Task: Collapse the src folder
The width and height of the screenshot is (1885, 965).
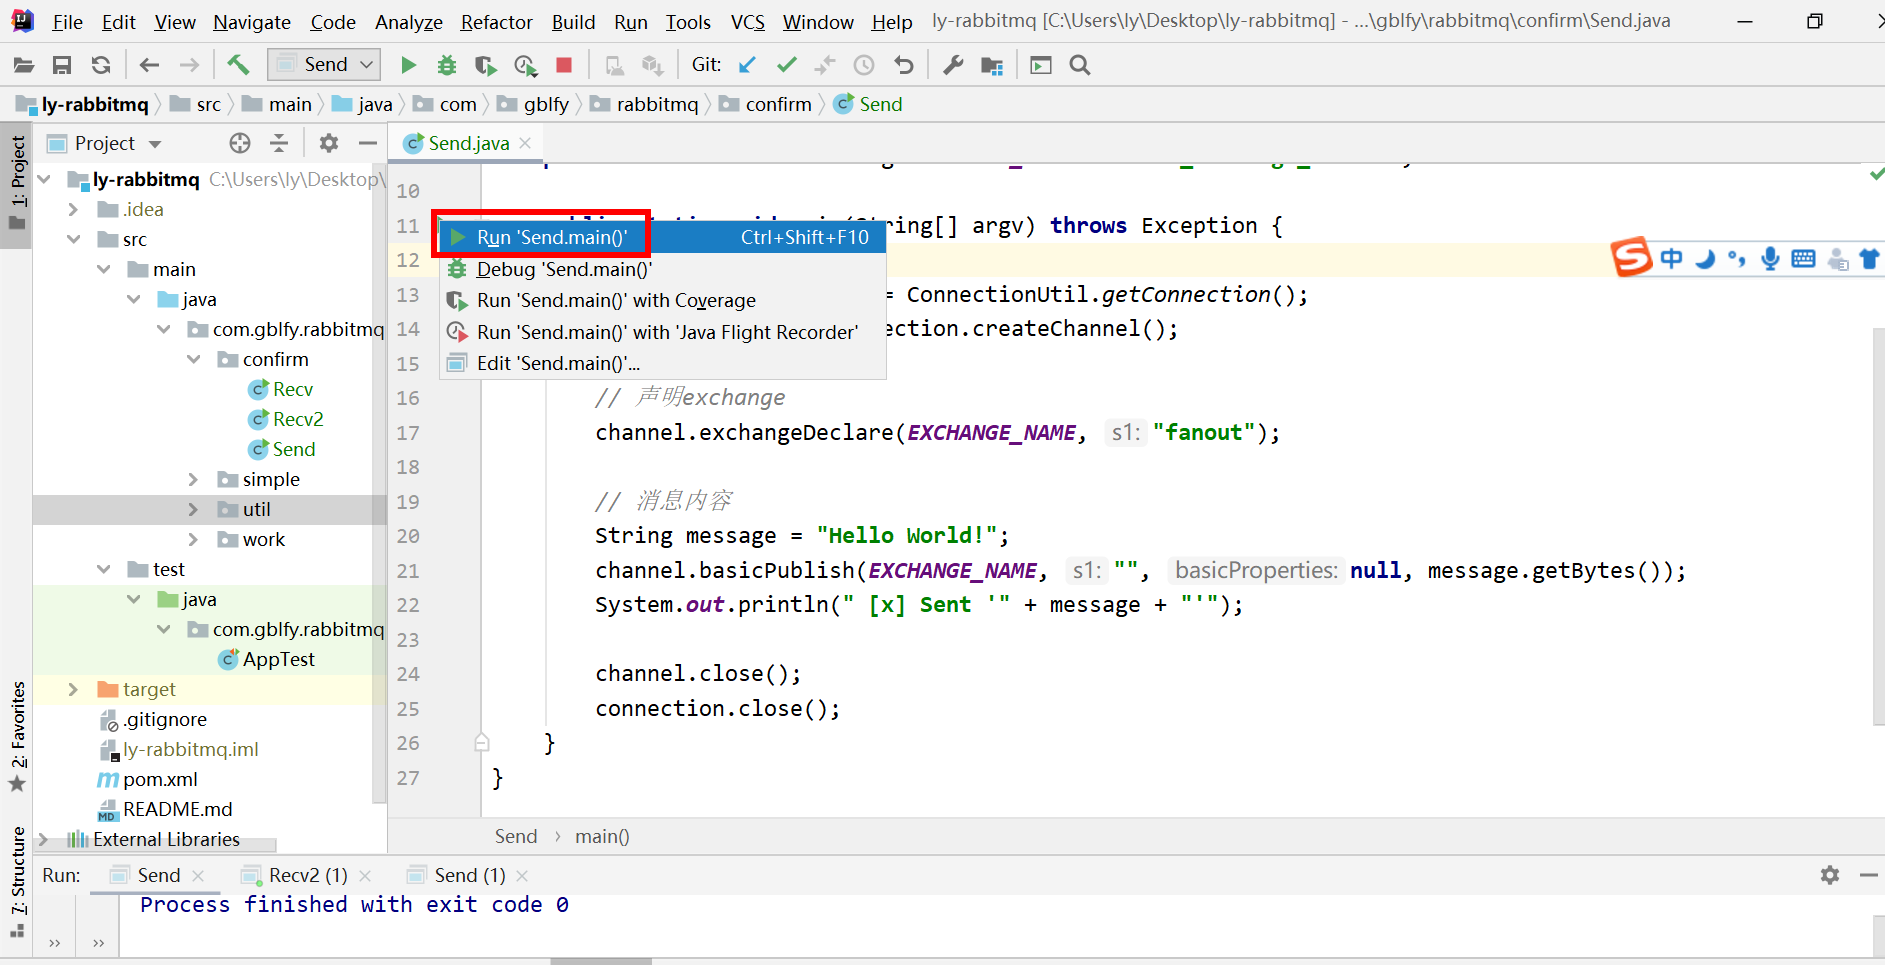Action: pyautogui.click(x=73, y=239)
